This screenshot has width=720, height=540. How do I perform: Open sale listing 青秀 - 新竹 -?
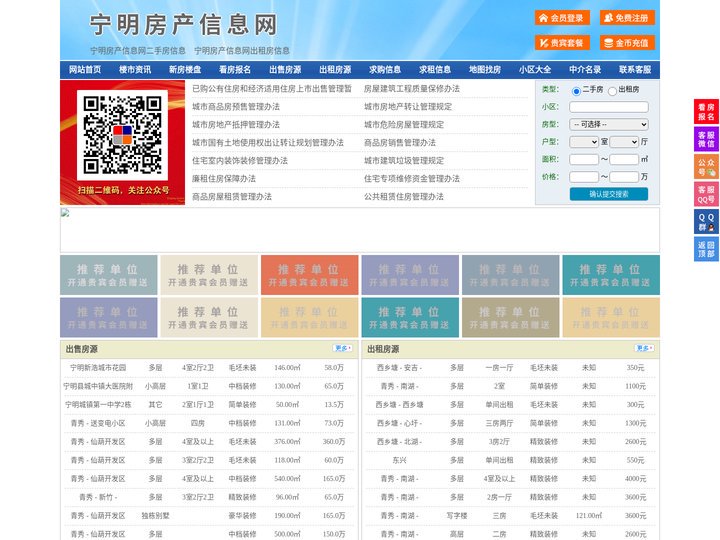[98, 497]
